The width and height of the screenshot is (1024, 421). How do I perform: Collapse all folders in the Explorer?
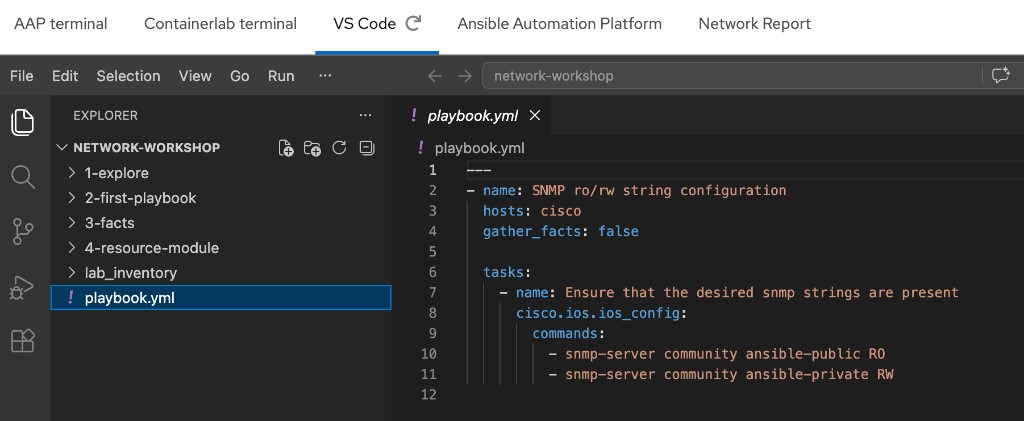click(367, 148)
